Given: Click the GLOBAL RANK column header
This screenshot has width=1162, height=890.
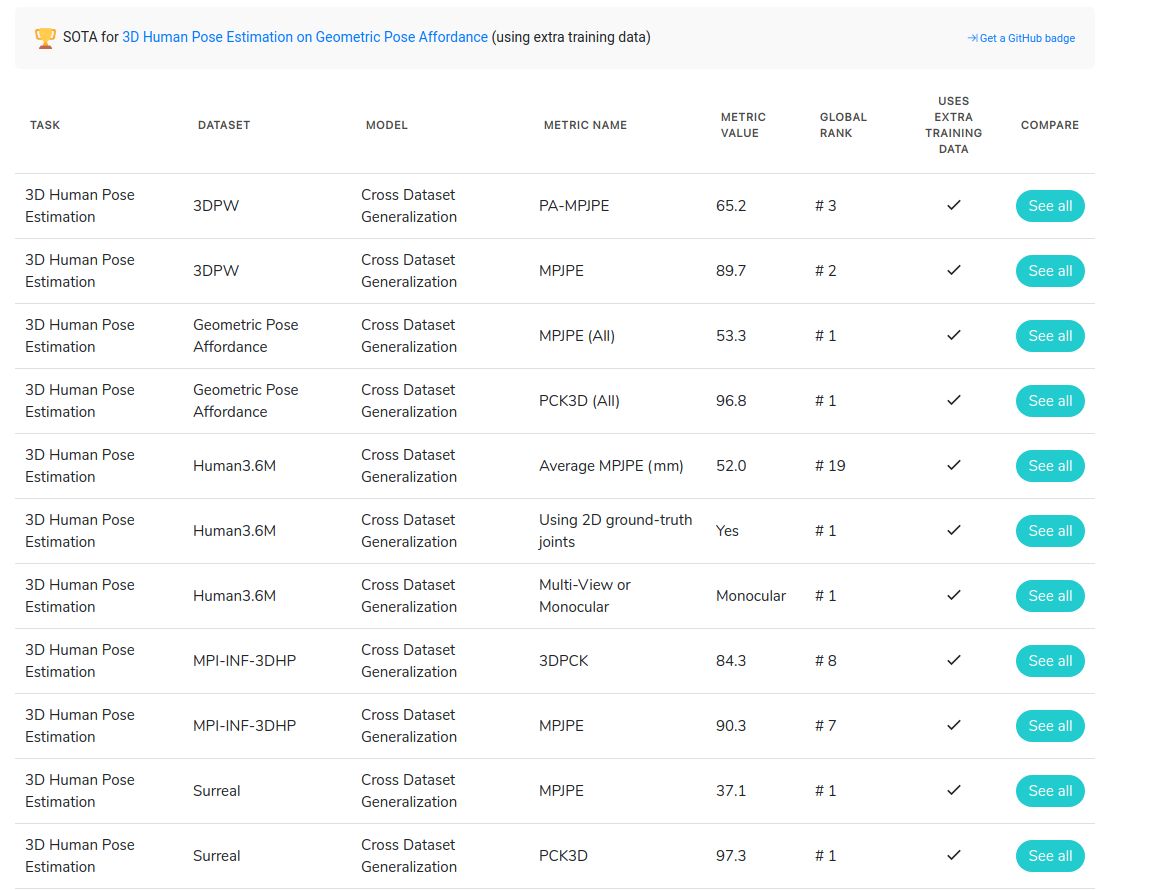Looking at the screenshot, I should (x=843, y=125).
